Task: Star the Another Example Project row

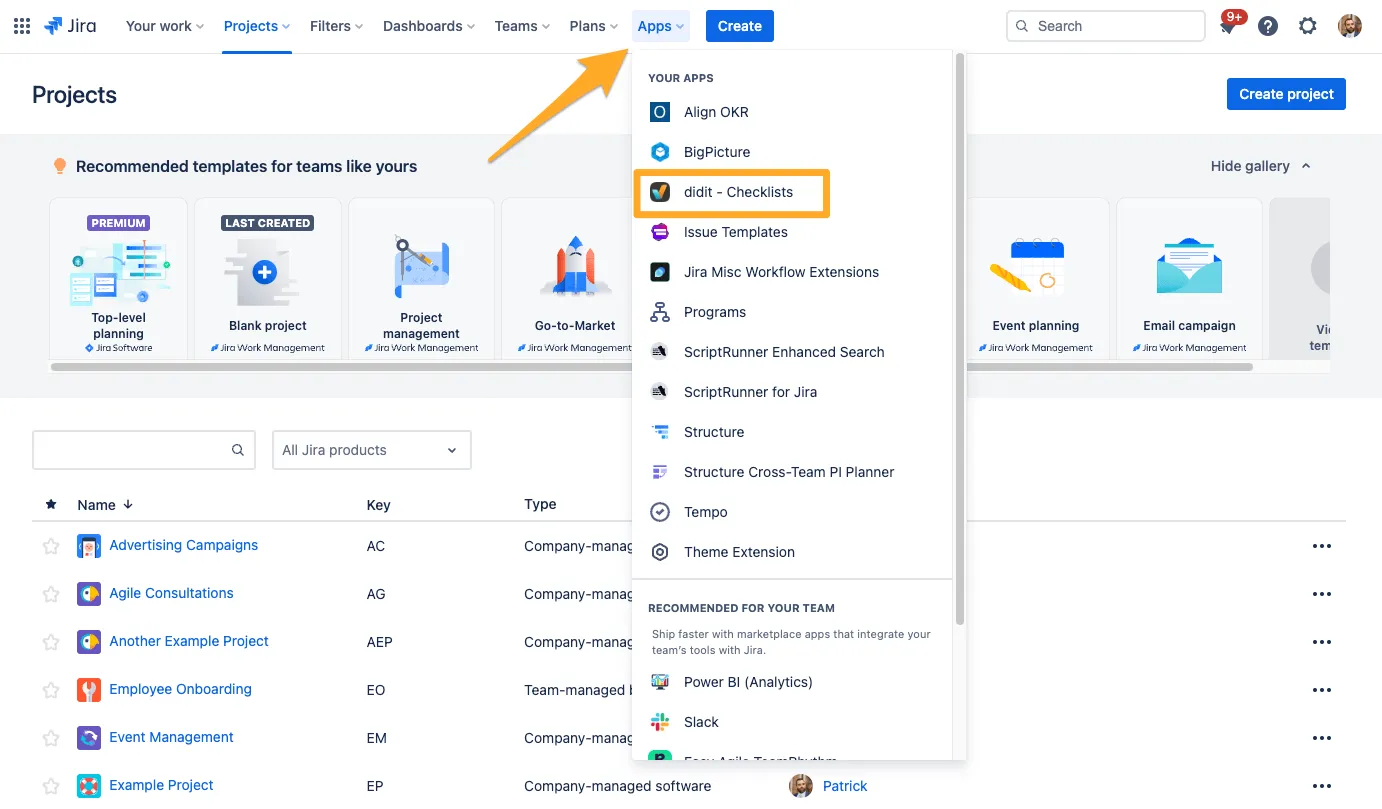Action: (x=51, y=642)
